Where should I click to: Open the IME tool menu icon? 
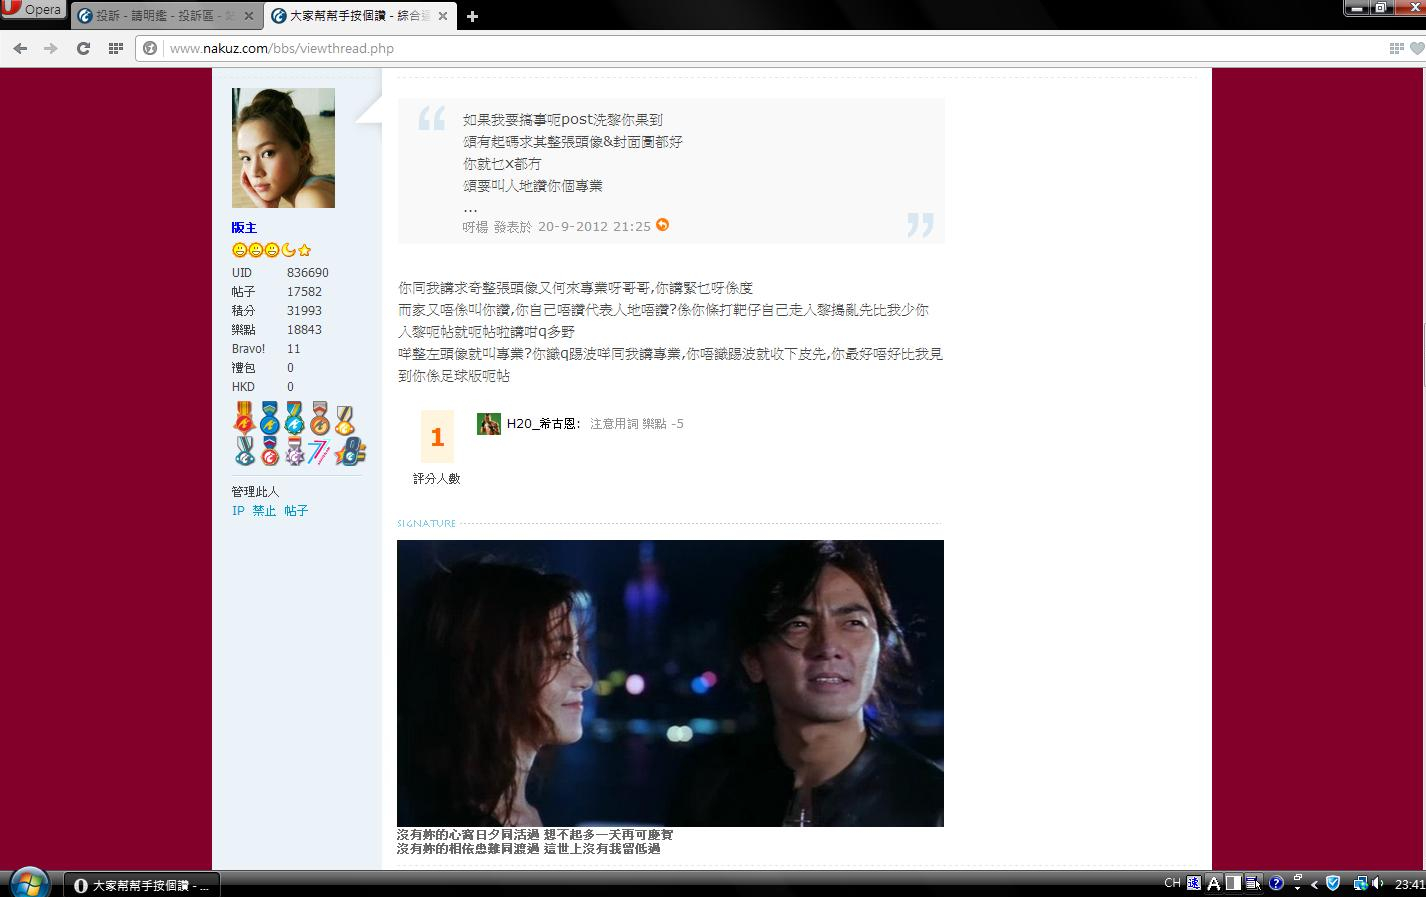pos(1254,883)
